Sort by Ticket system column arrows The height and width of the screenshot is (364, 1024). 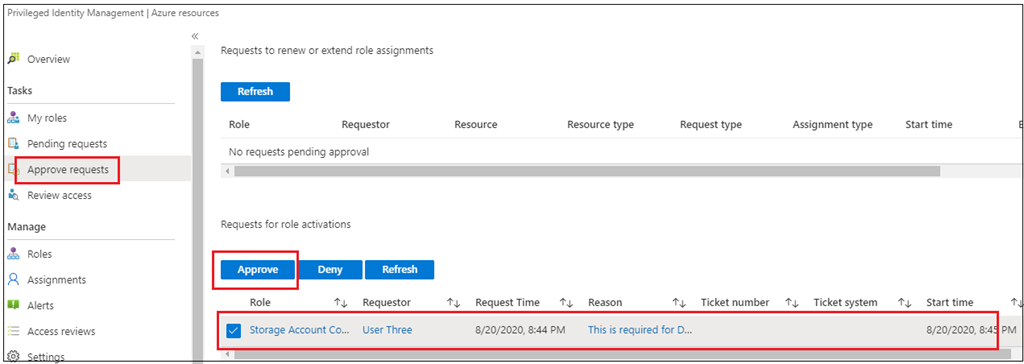[904, 303]
